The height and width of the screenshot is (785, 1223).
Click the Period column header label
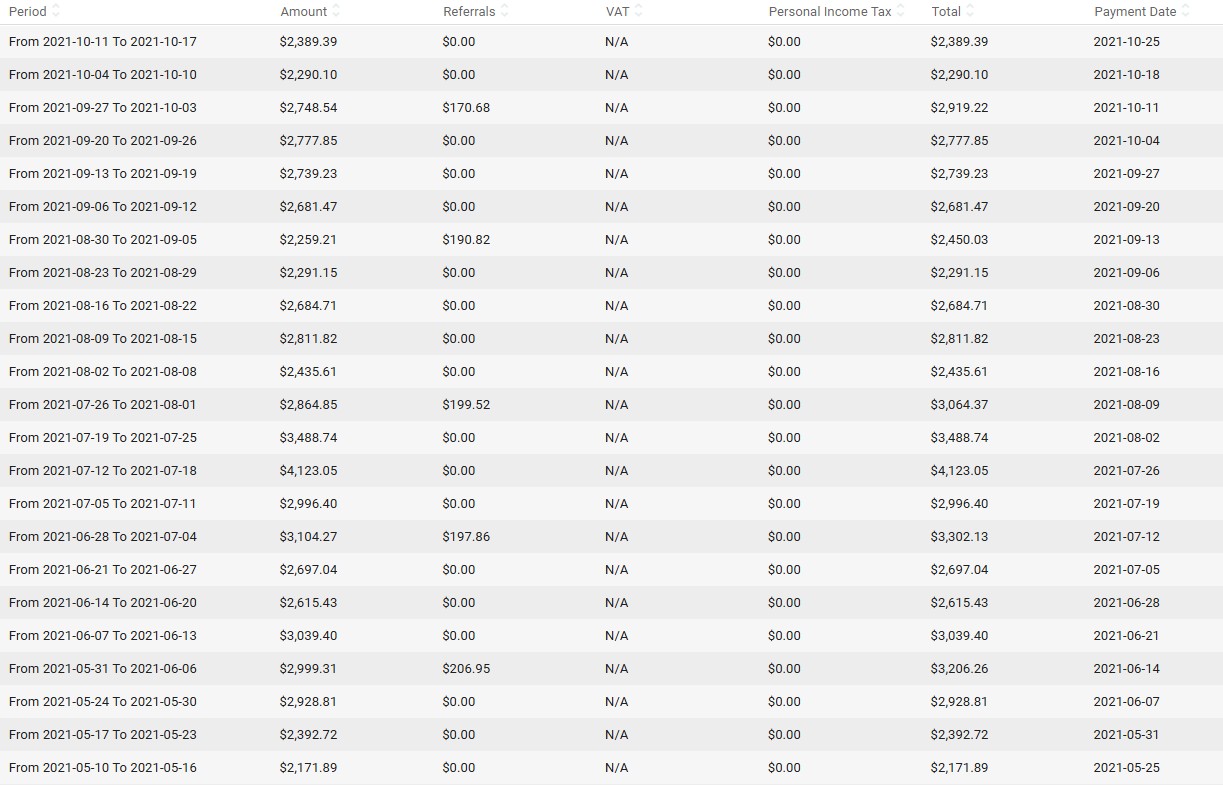(28, 12)
